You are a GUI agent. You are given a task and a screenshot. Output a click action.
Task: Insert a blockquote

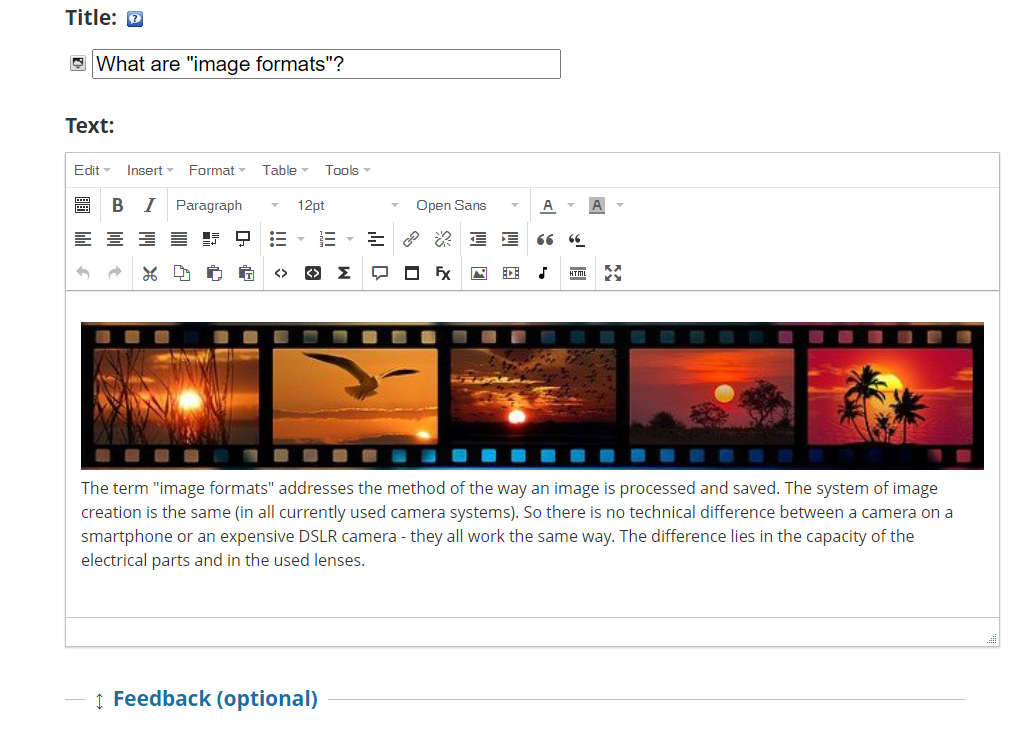545,240
